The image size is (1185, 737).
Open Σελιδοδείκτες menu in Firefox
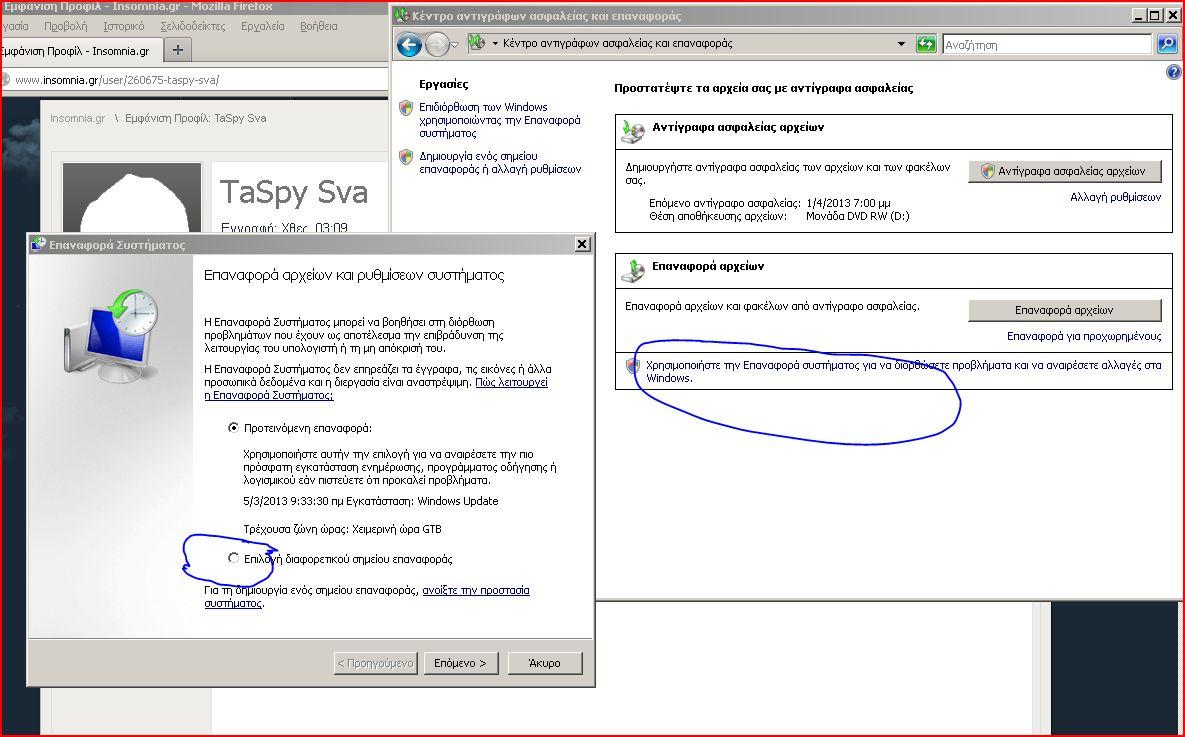click(x=193, y=26)
